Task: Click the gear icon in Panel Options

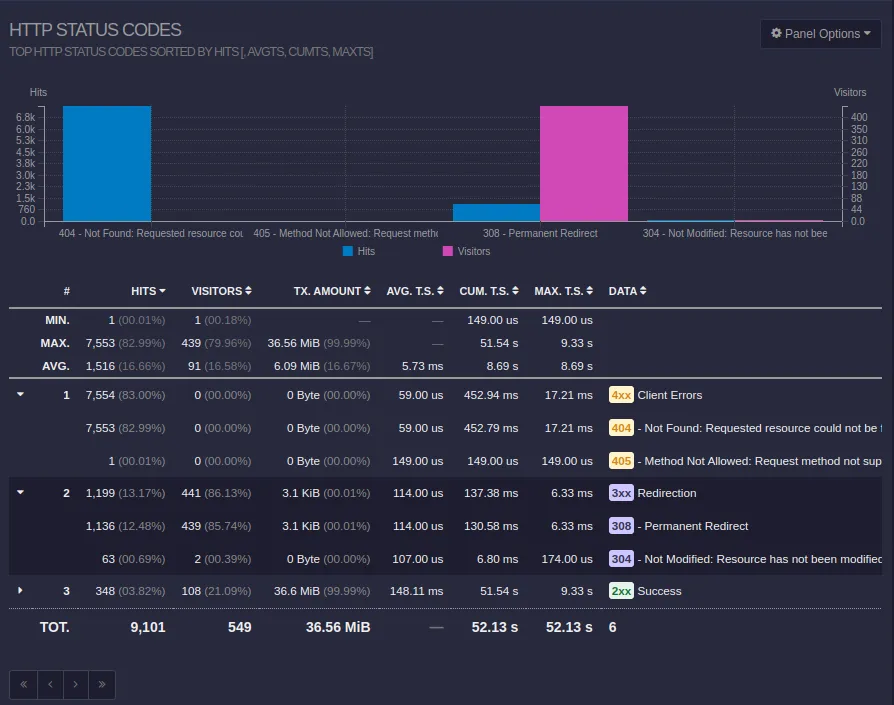Action: (775, 33)
